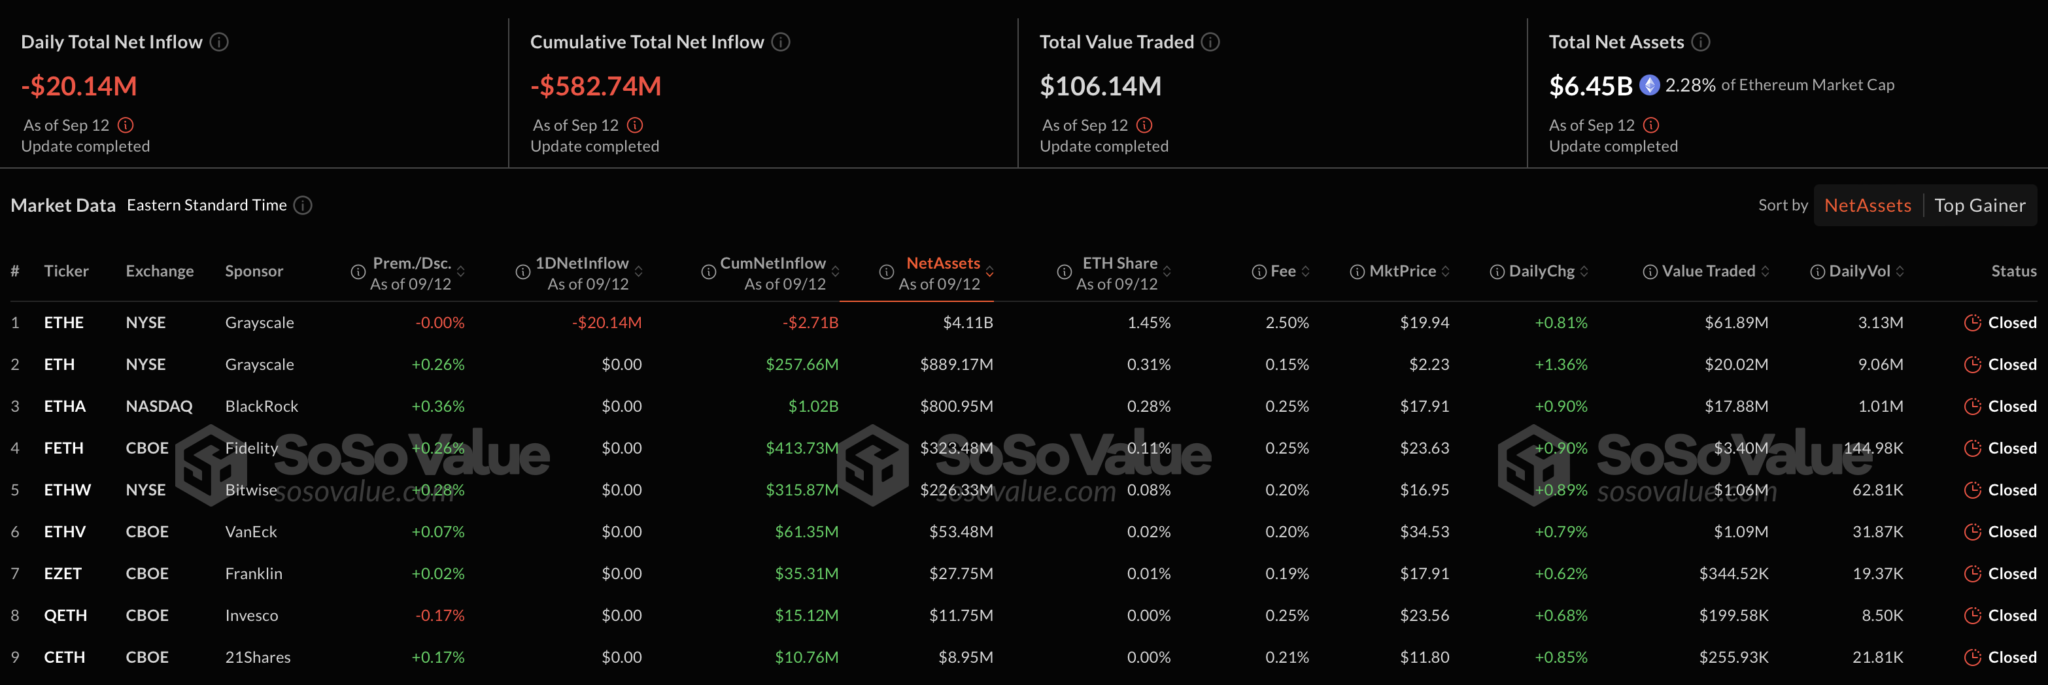Click the NASDAQ exchange cell
Image resolution: width=2048 pixels, height=685 pixels.
159,406
